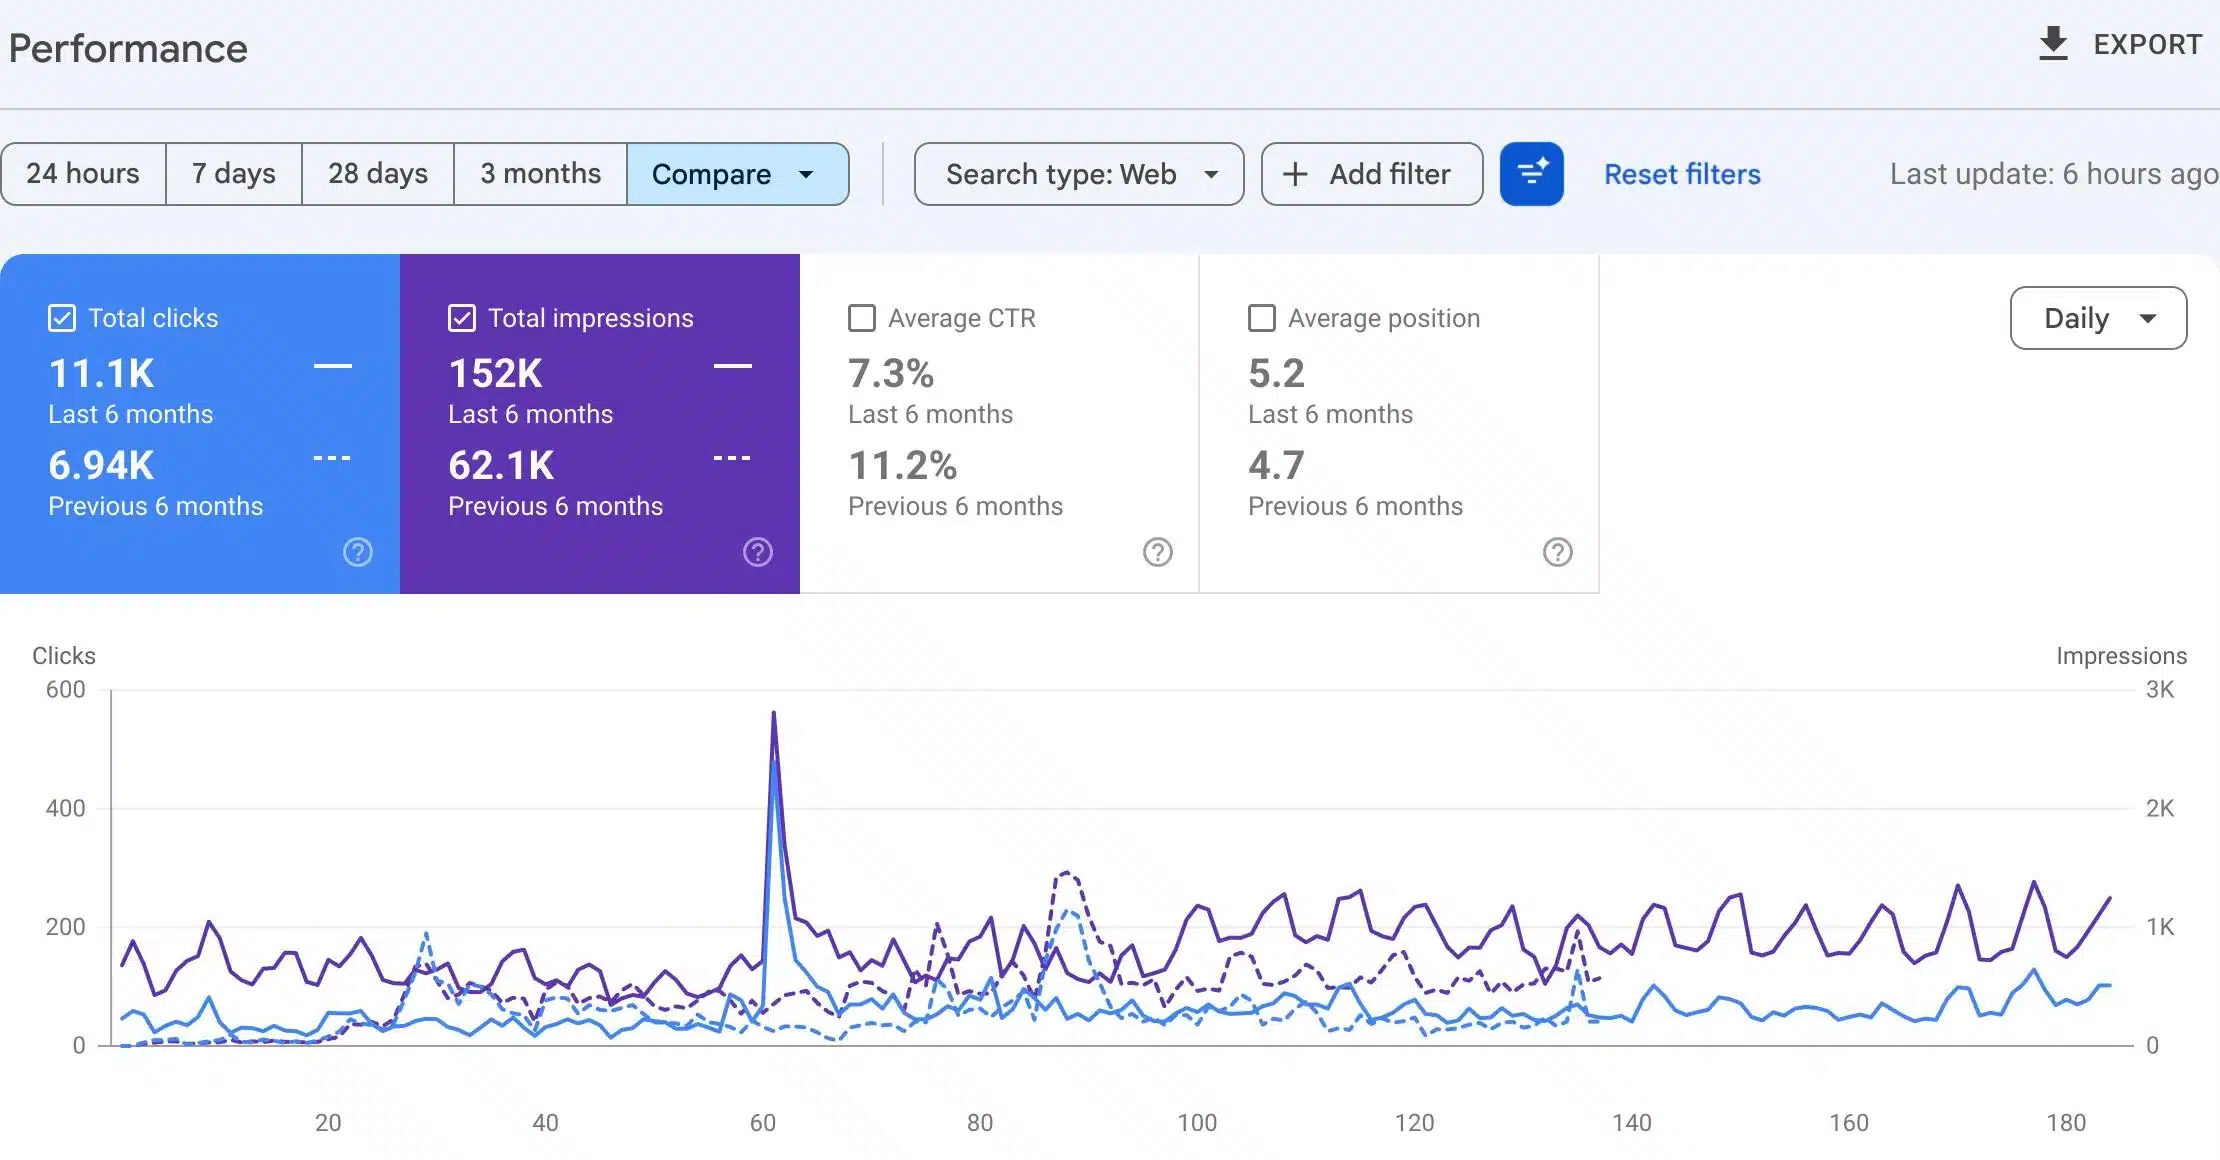This screenshot has width=2220, height=1160.
Task: Select the 7 days date range
Action: click(x=234, y=174)
